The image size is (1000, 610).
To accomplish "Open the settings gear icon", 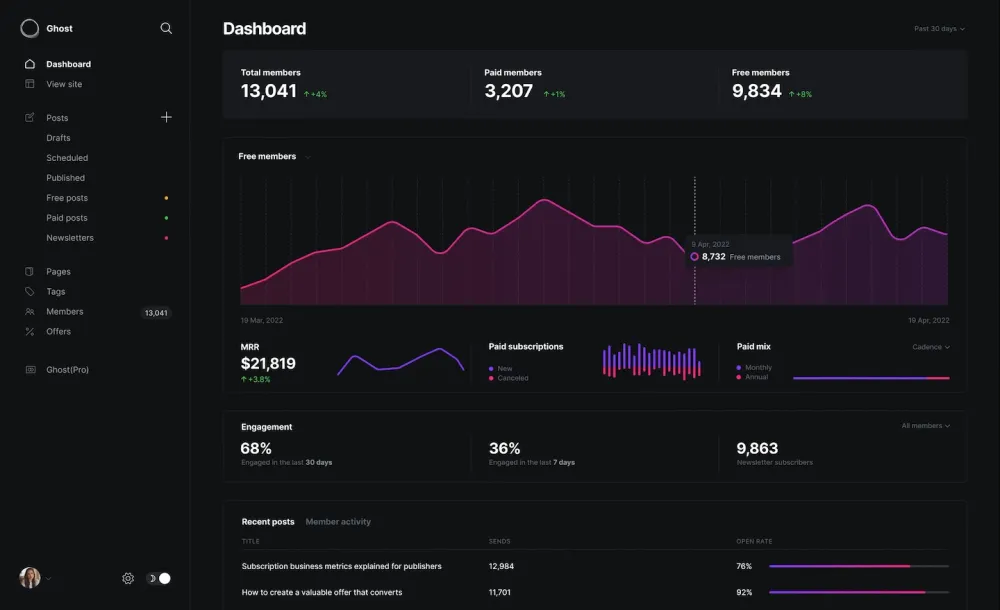I will tap(128, 578).
